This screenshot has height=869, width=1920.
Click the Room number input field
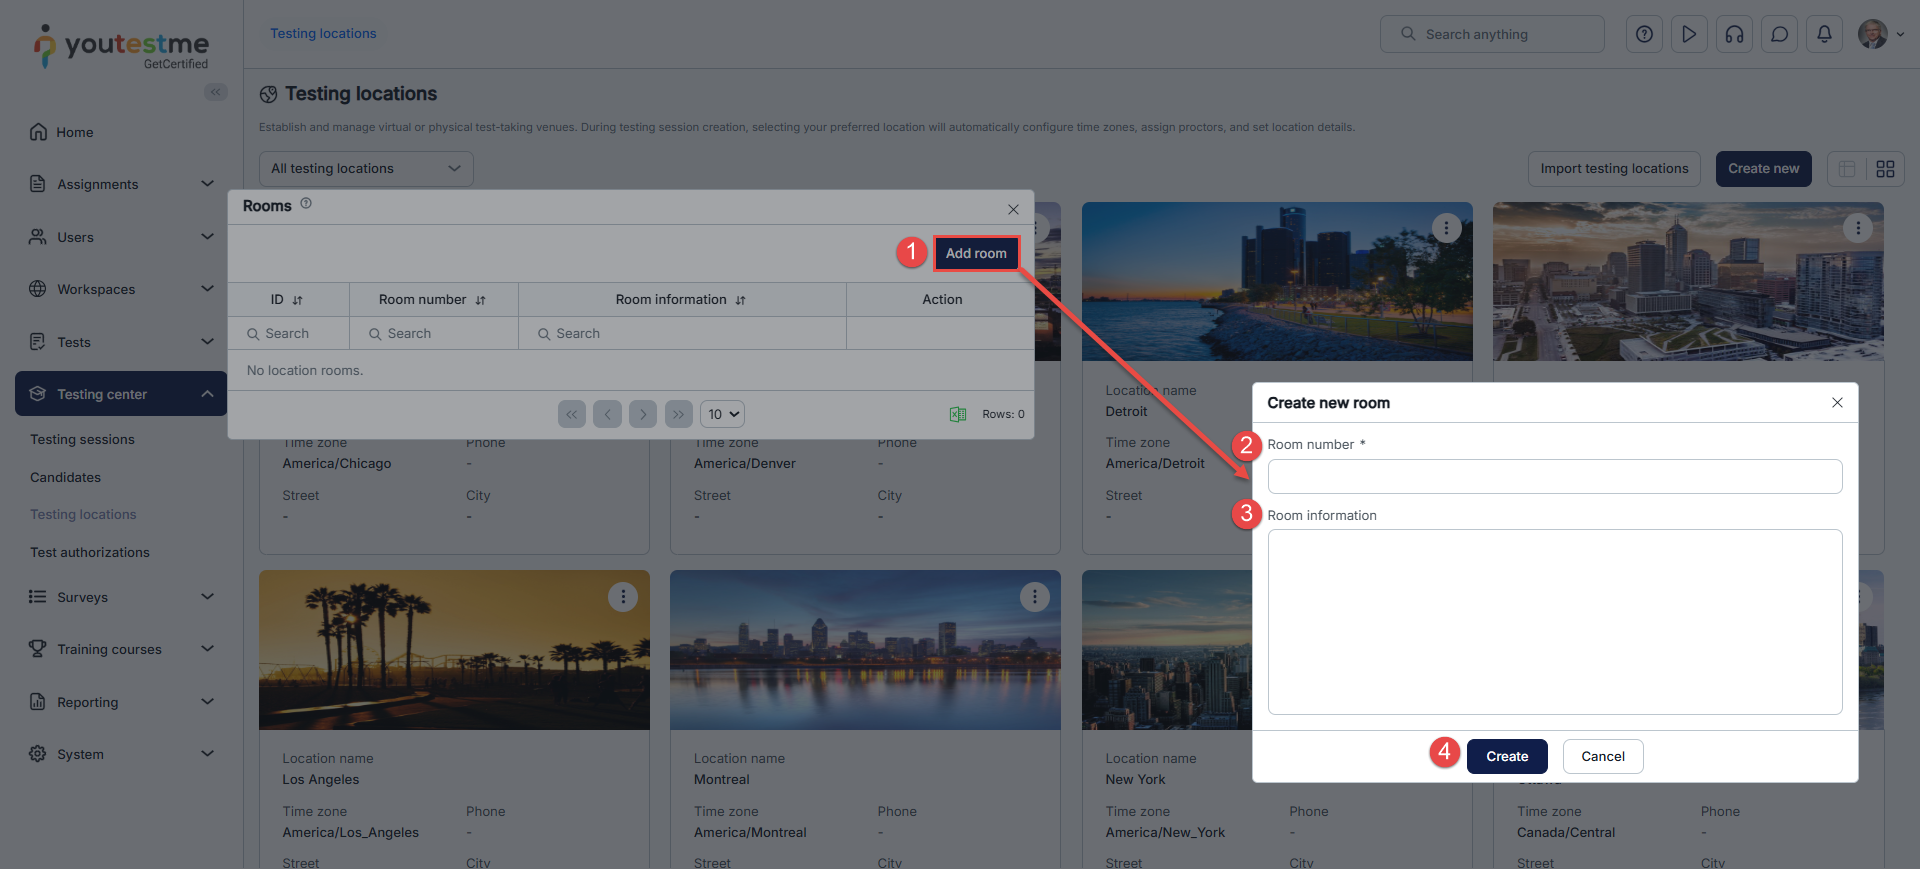(1554, 476)
